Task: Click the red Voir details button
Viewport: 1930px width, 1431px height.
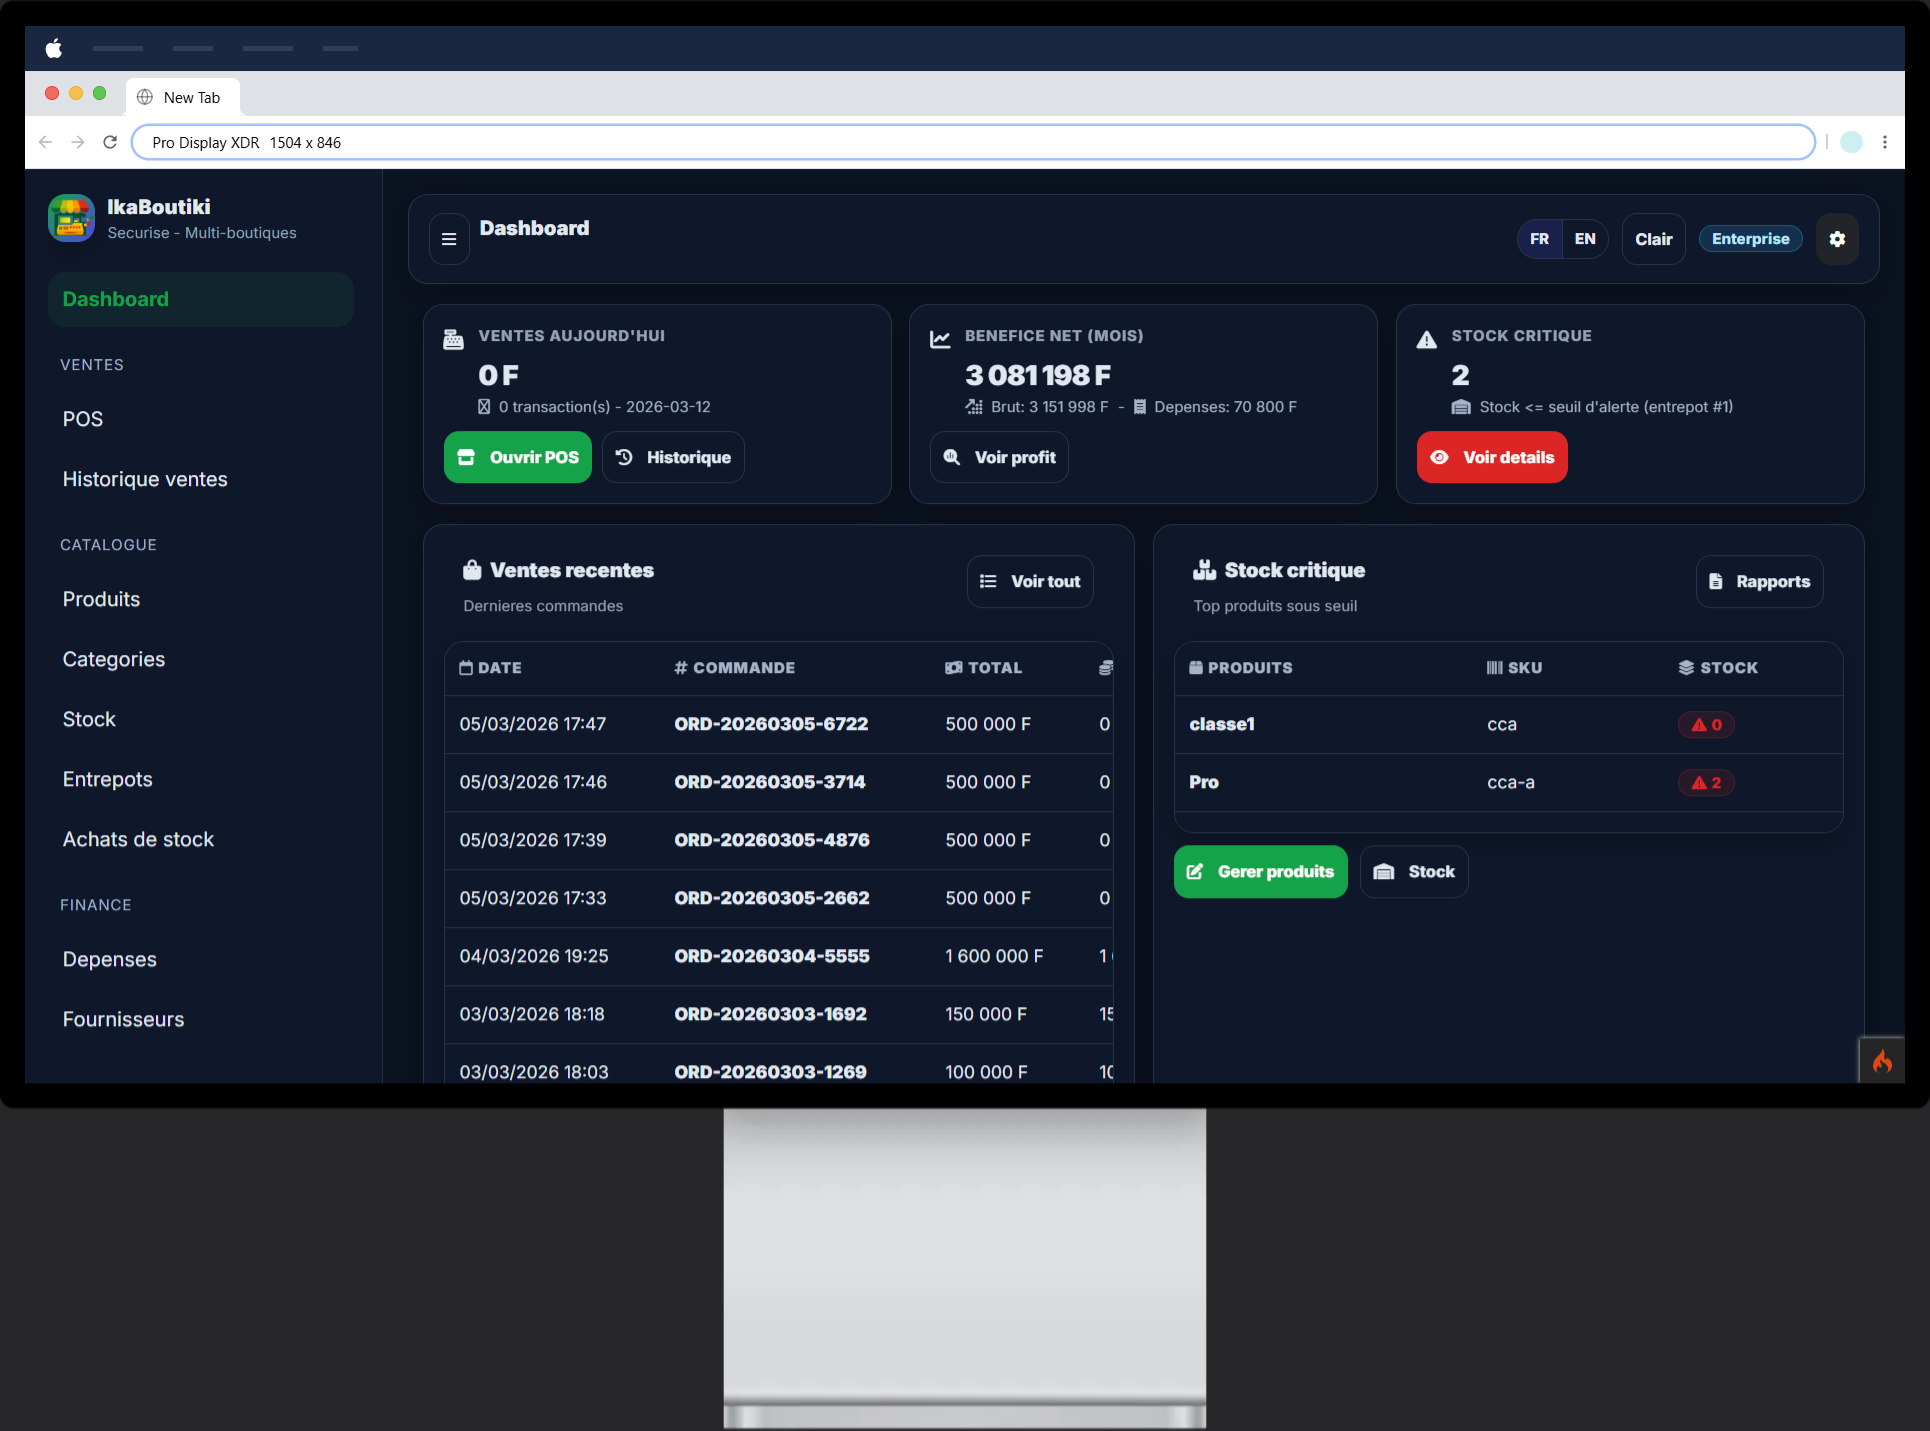Action: [x=1492, y=457]
